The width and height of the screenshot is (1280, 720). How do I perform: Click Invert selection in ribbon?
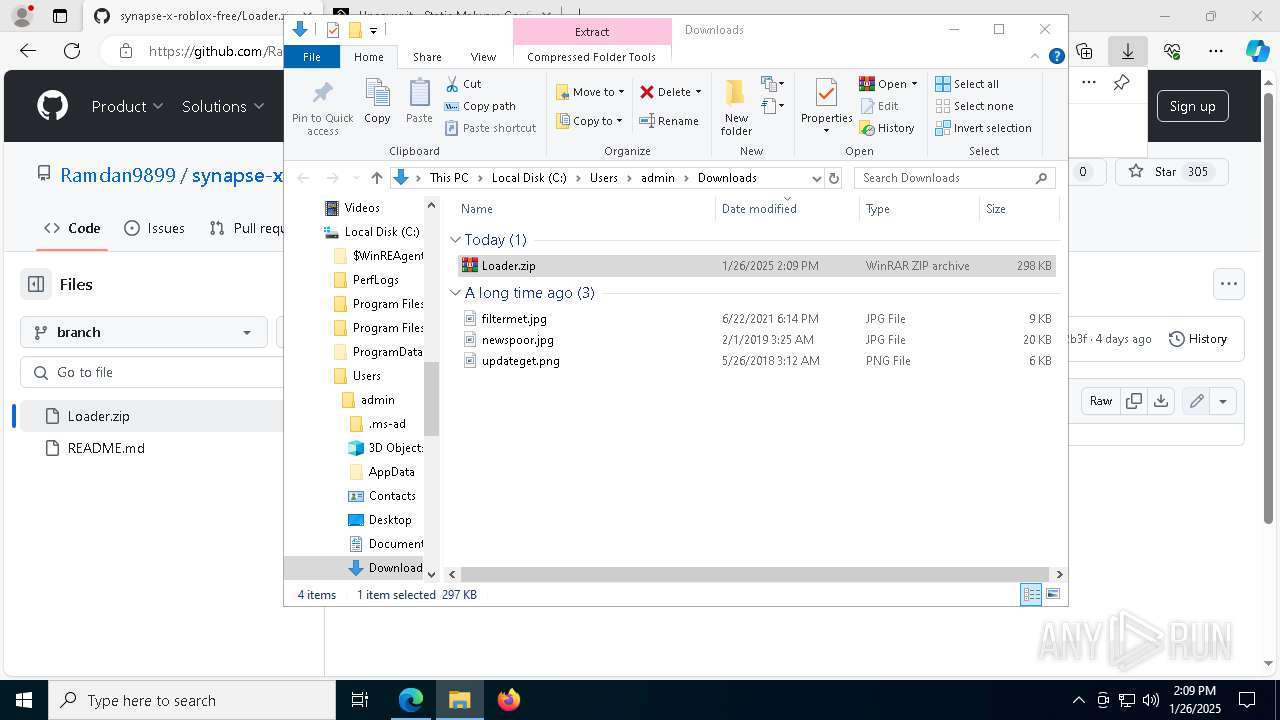click(x=983, y=128)
